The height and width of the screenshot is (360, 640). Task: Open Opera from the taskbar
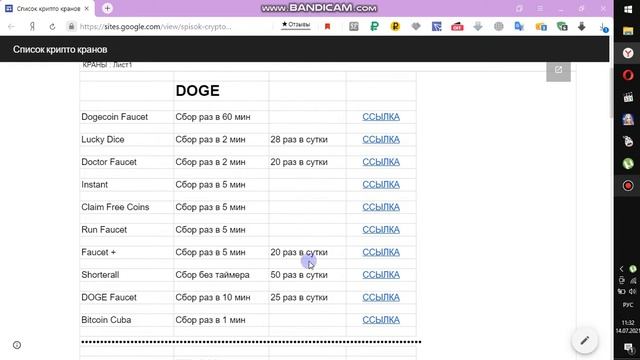[x=628, y=75]
